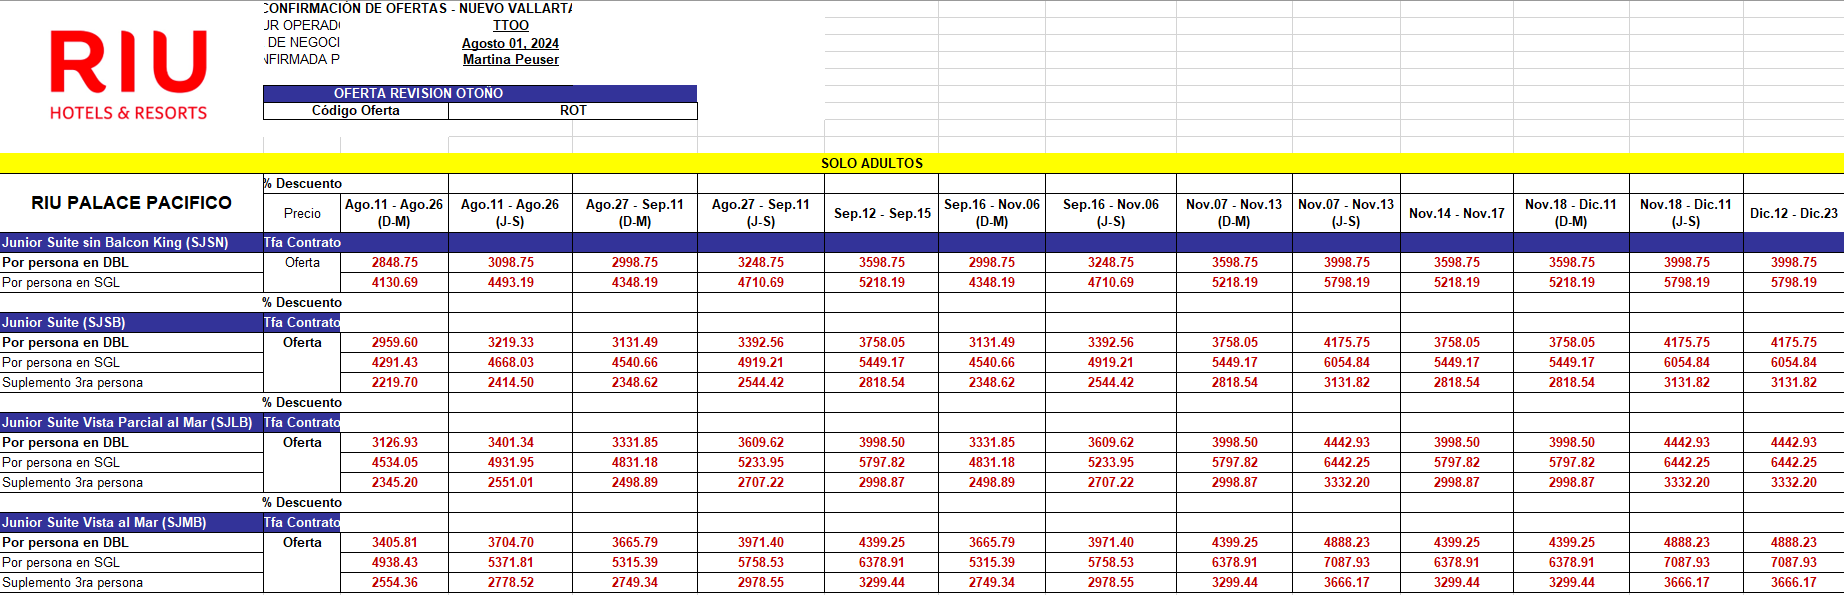Select the TTOO operator cell
Viewport: 1844px width, 595px height.
tap(511, 26)
